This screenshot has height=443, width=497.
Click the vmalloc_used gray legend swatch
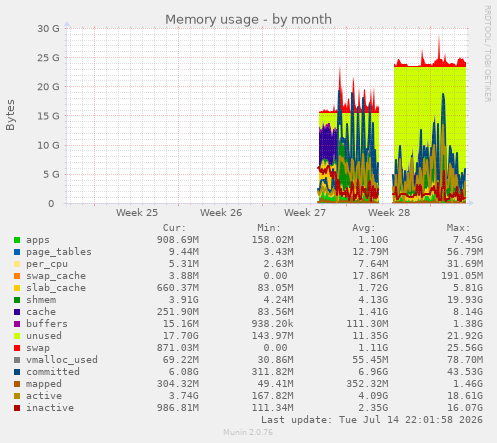point(17,360)
